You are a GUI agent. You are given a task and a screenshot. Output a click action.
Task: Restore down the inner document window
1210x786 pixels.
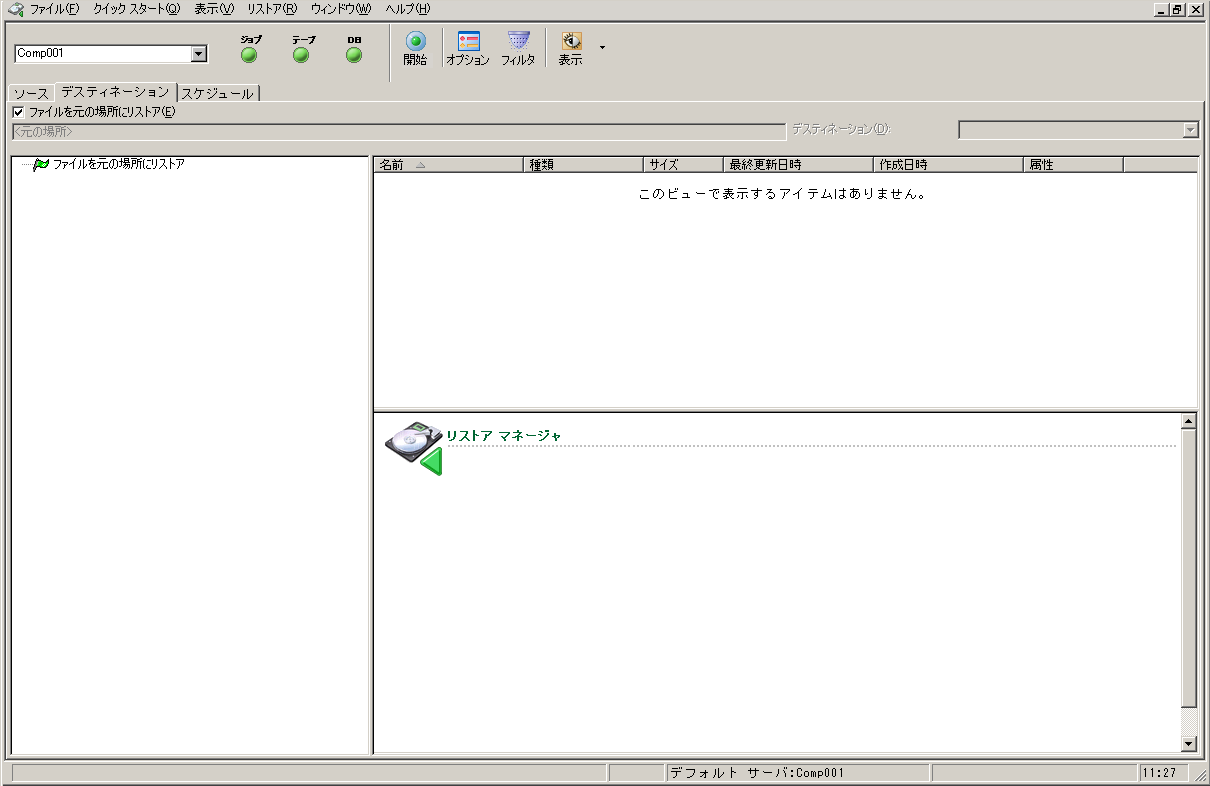(1177, 9)
